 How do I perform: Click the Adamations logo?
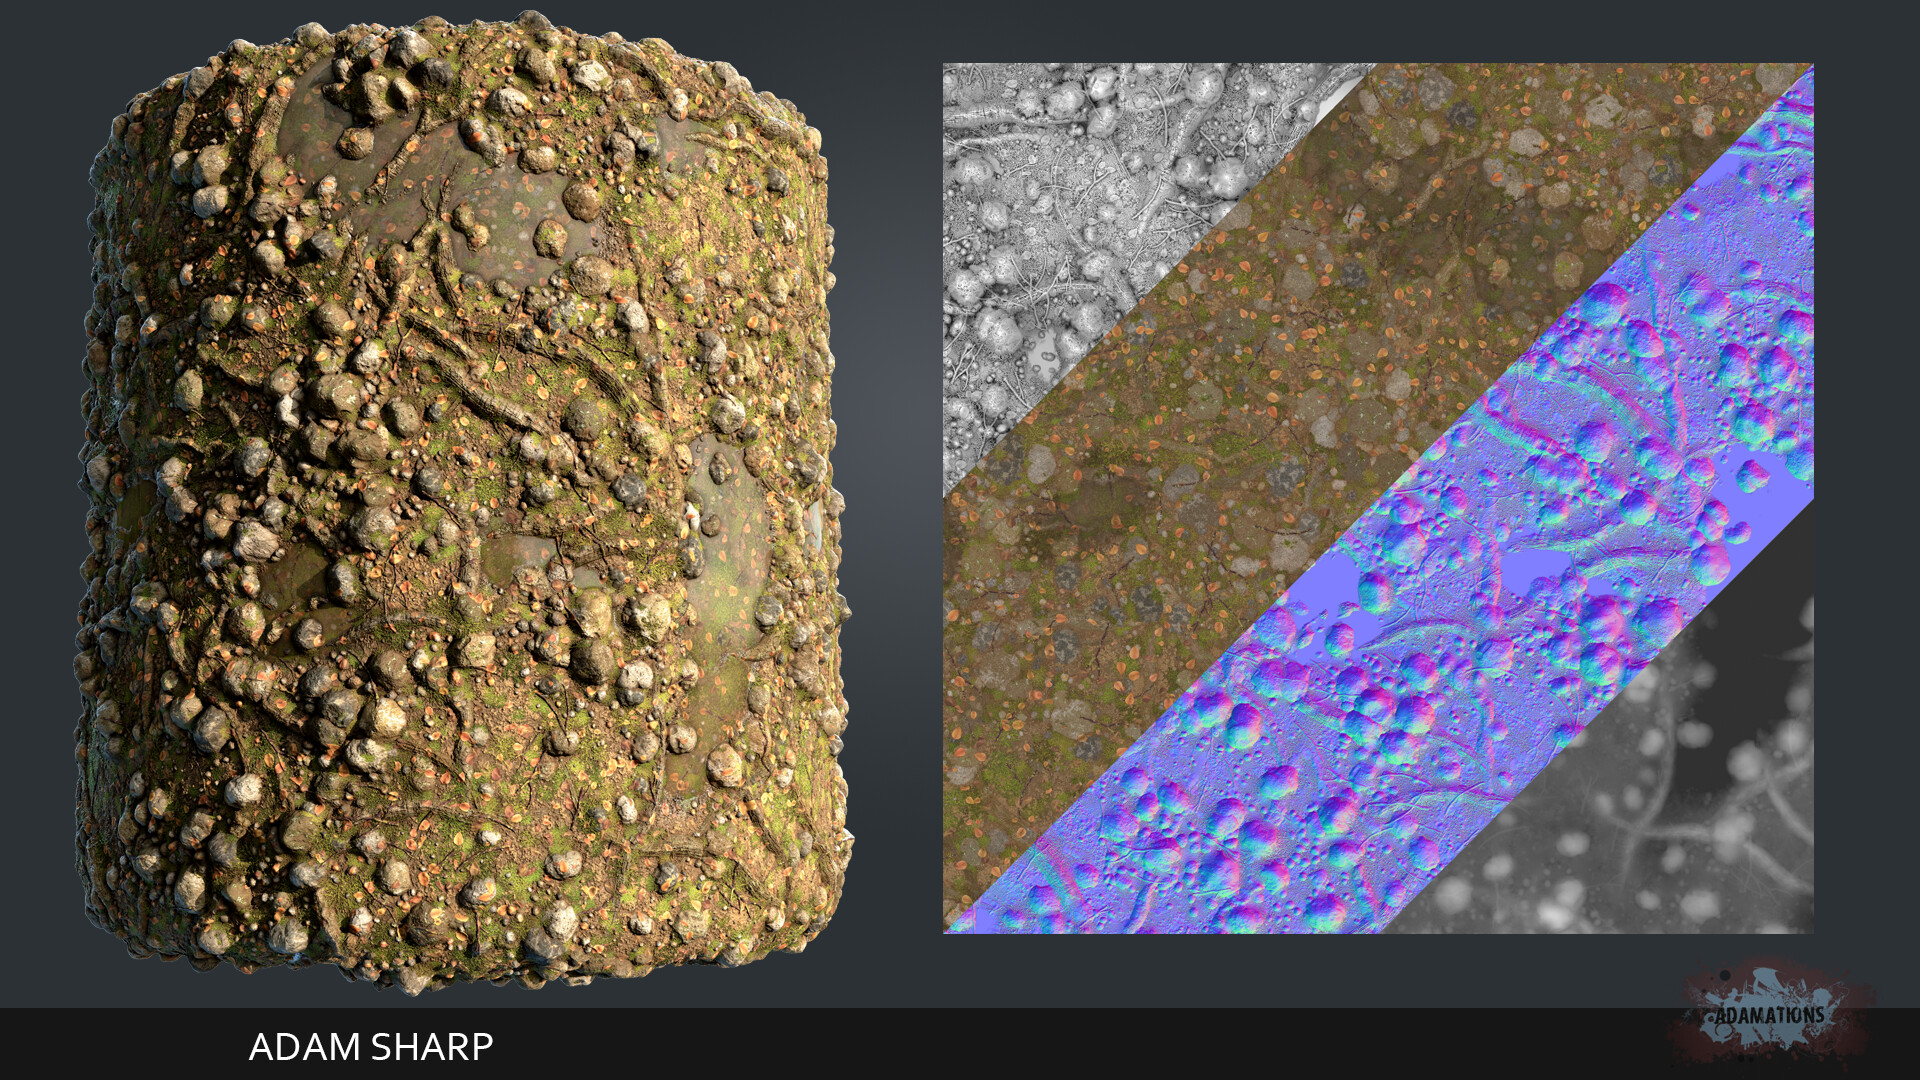pyautogui.click(x=1769, y=1014)
